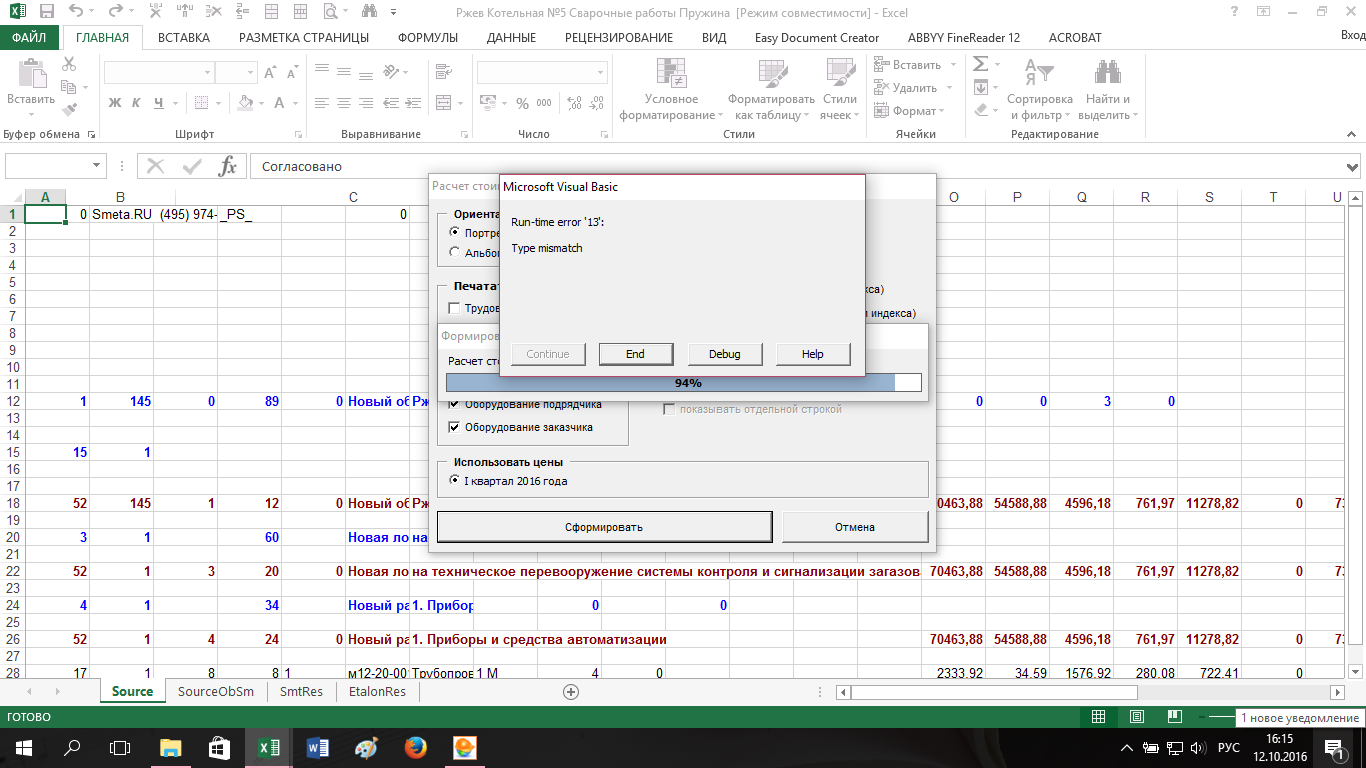Expand the Name Box dropdown
Screen dimensions: 1366x768
[97, 166]
